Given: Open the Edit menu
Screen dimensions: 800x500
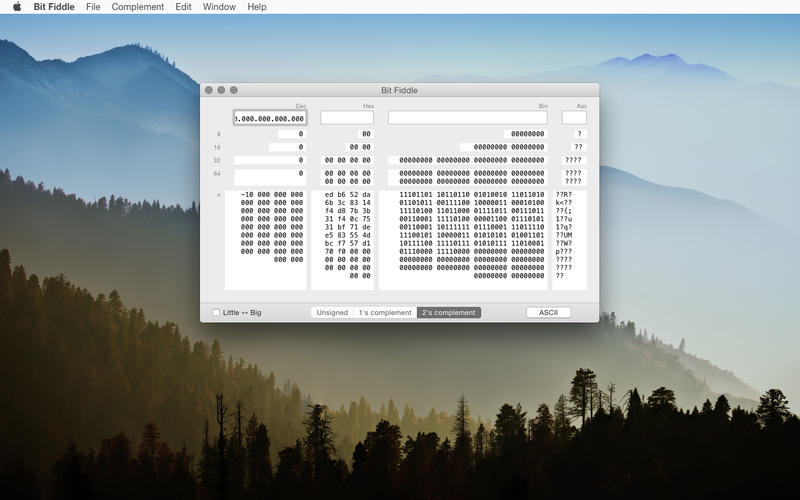Looking at the screenshot, I should pyautogui.click(x=183, y=7).
